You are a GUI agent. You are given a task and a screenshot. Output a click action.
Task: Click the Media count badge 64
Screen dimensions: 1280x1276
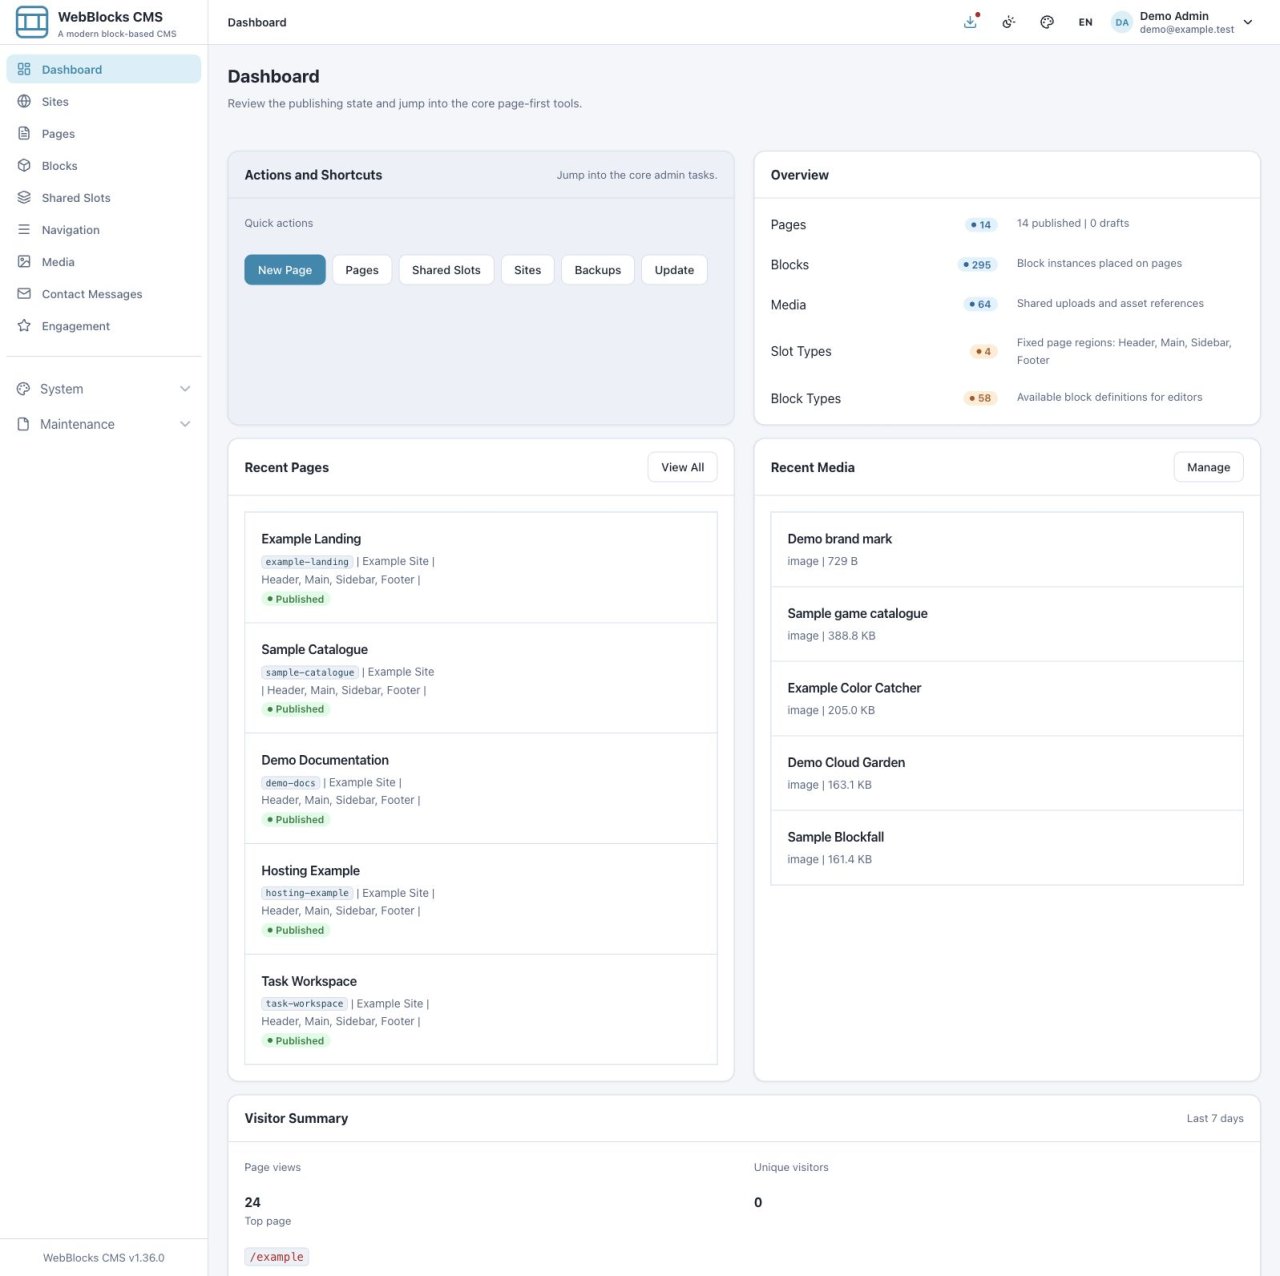pyautogui.click(x=980, y=304)
